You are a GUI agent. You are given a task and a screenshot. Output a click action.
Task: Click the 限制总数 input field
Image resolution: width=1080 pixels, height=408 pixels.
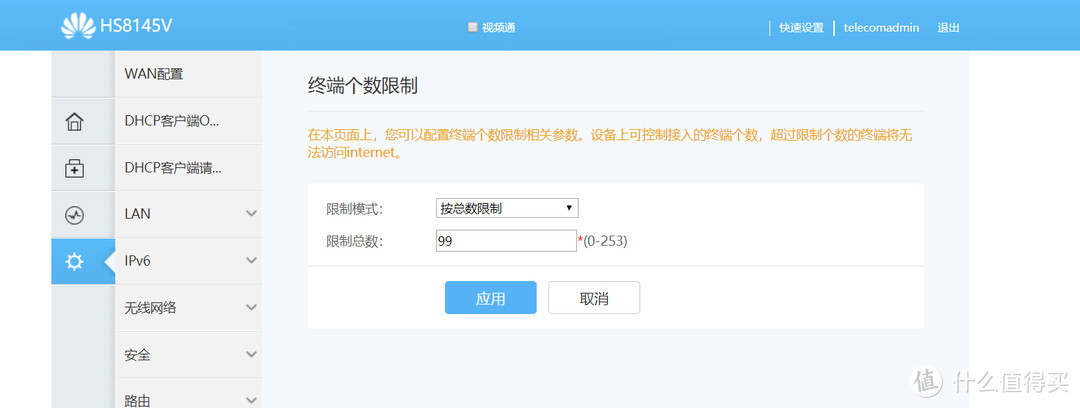505,241
